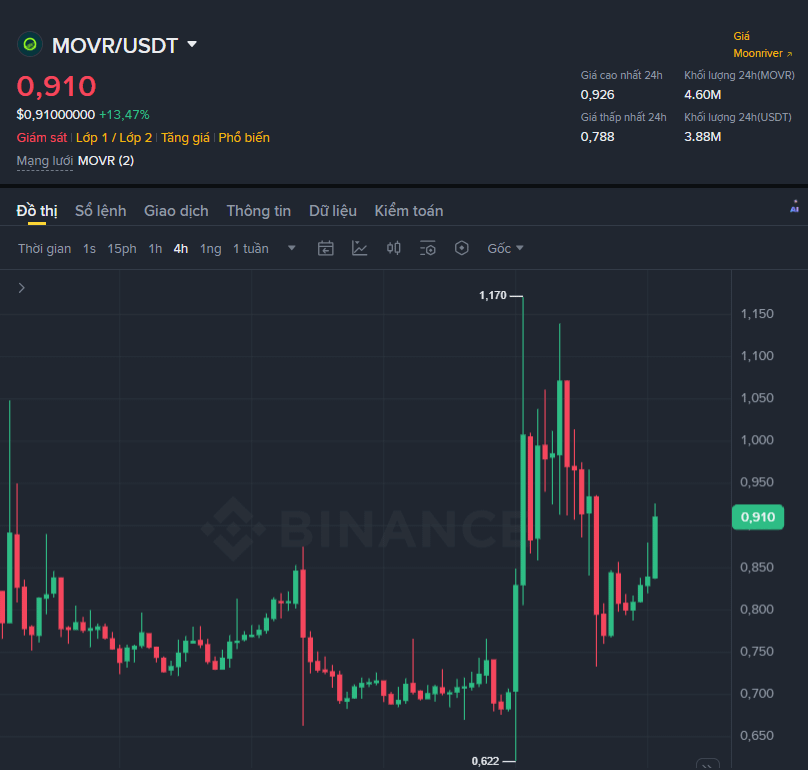Viewport: 808px width, 770px height.
Task: Select the 4h interval
Action: (180, 248)
